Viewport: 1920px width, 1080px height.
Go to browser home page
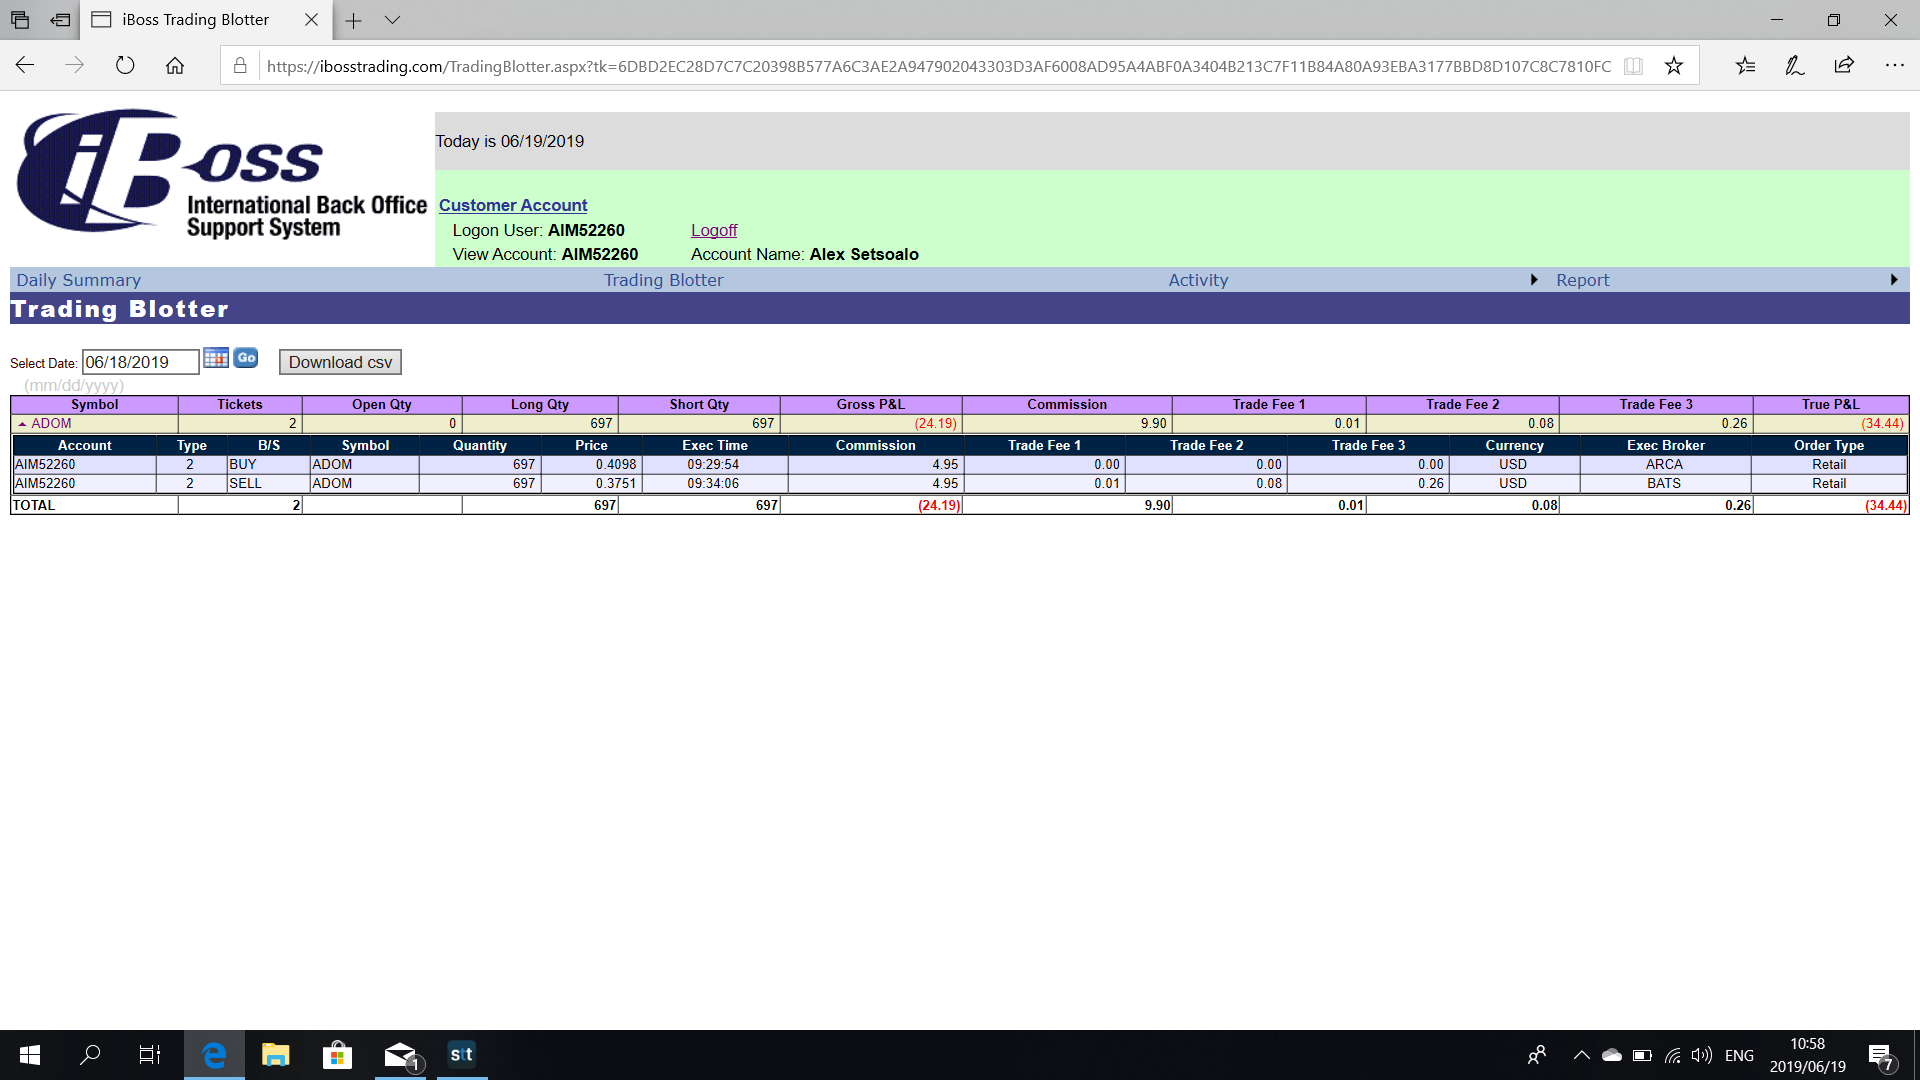(x=175, y=66)
